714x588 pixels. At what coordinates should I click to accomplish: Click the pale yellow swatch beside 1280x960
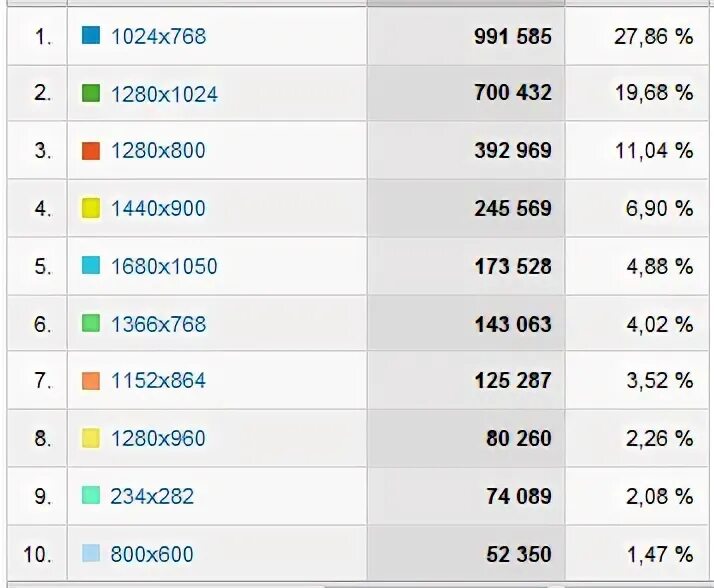click(91, 438)
